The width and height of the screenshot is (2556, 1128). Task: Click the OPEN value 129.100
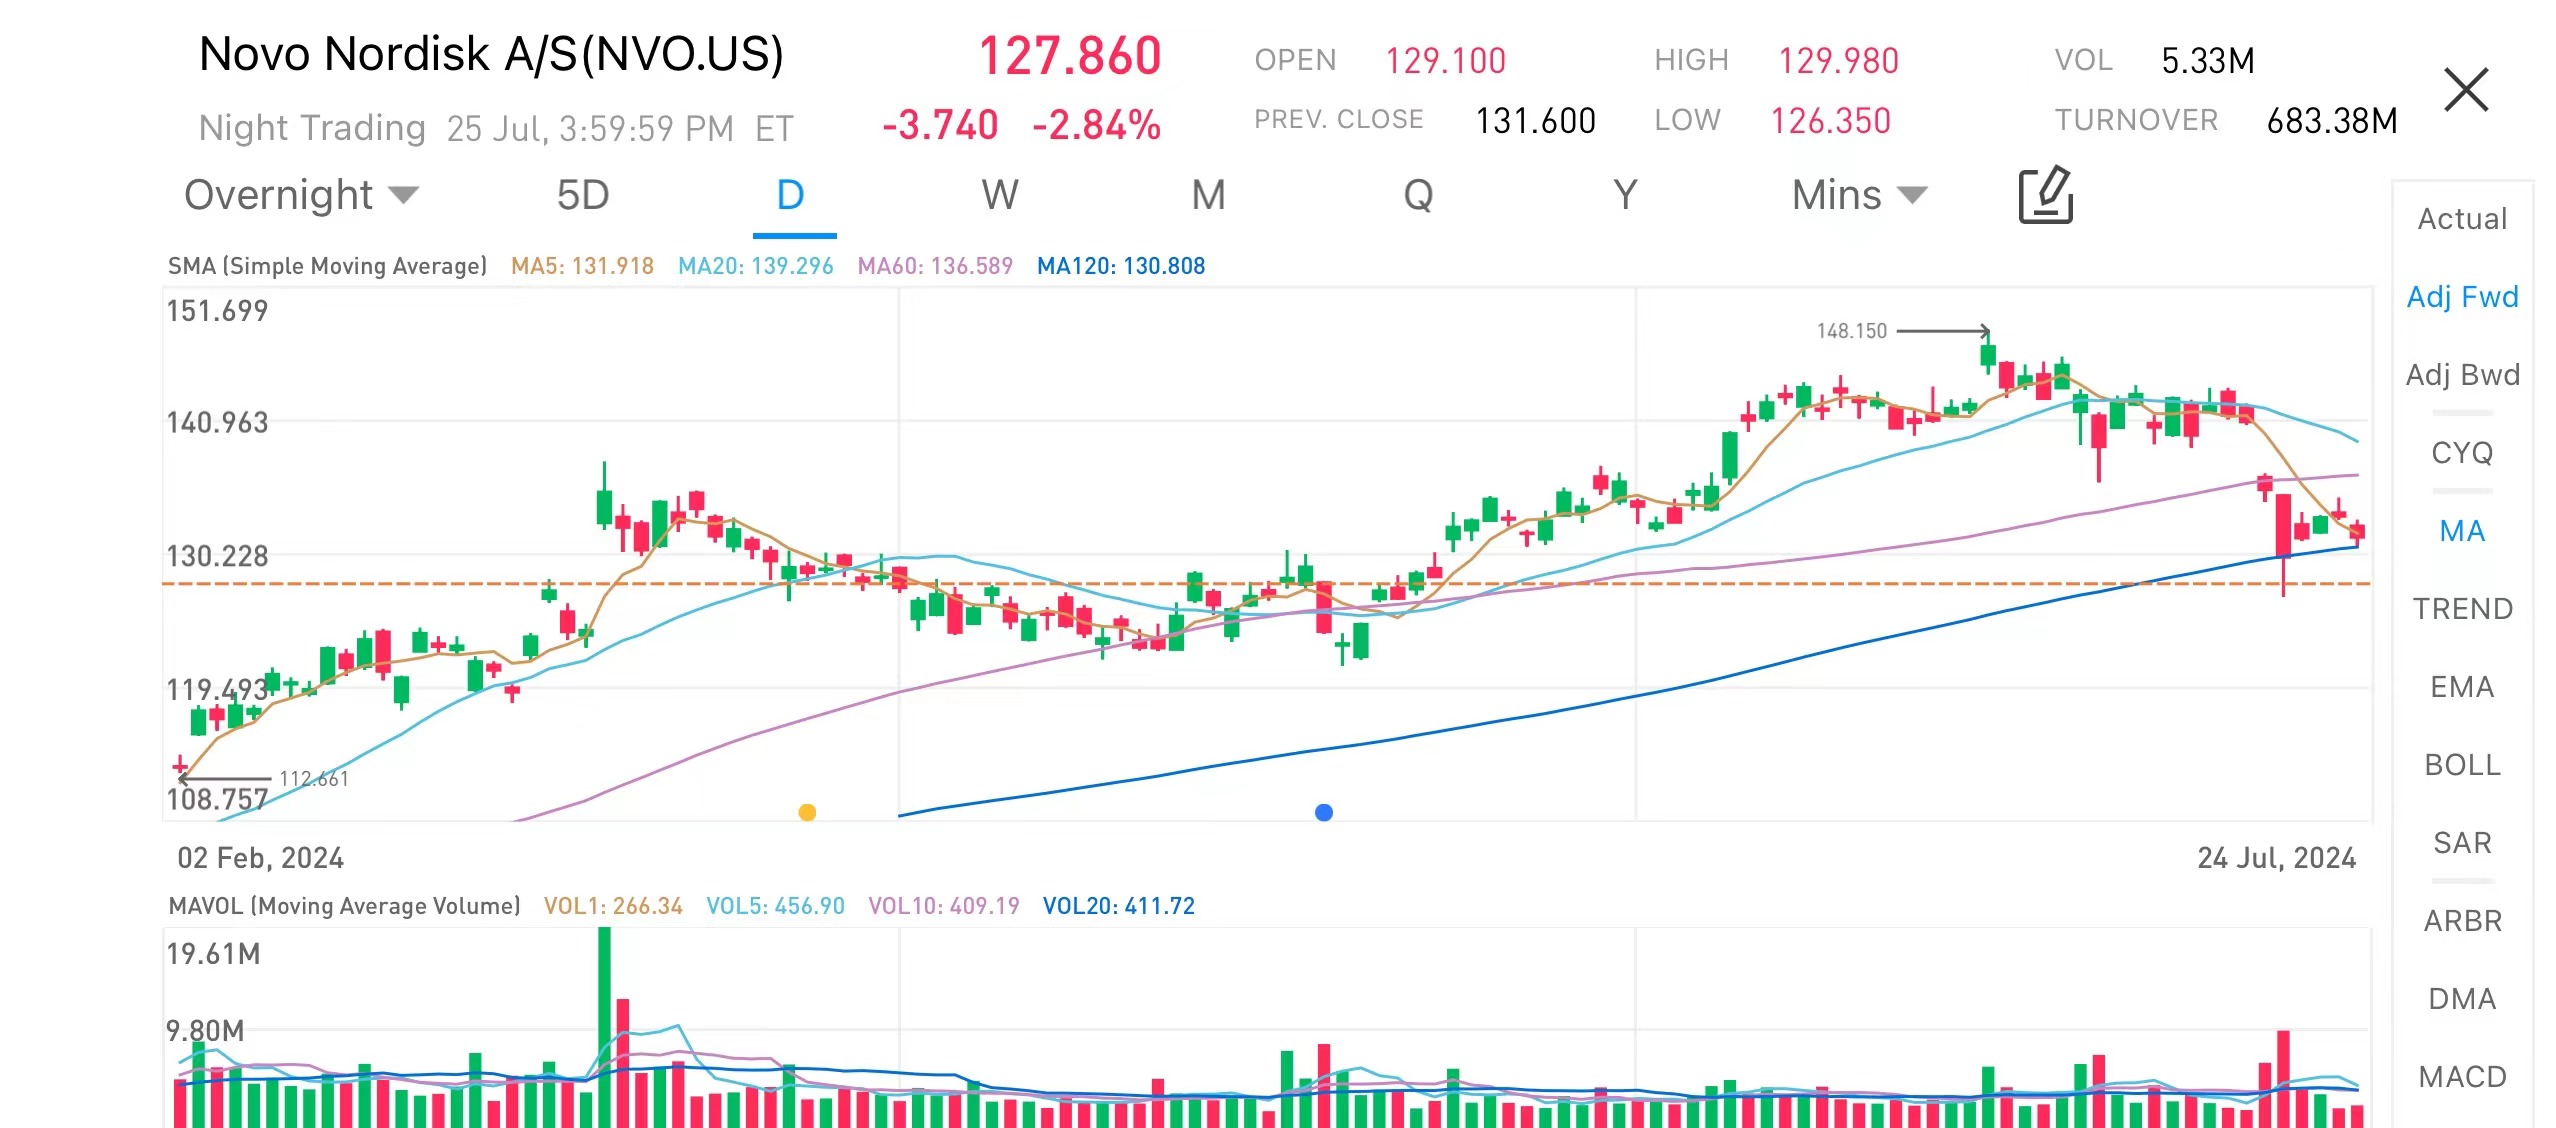click(1445, 61)
